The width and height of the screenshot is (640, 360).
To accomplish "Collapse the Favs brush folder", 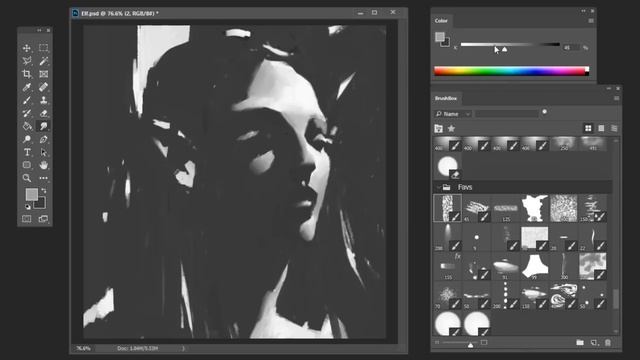I will click(x=439, y=187).
